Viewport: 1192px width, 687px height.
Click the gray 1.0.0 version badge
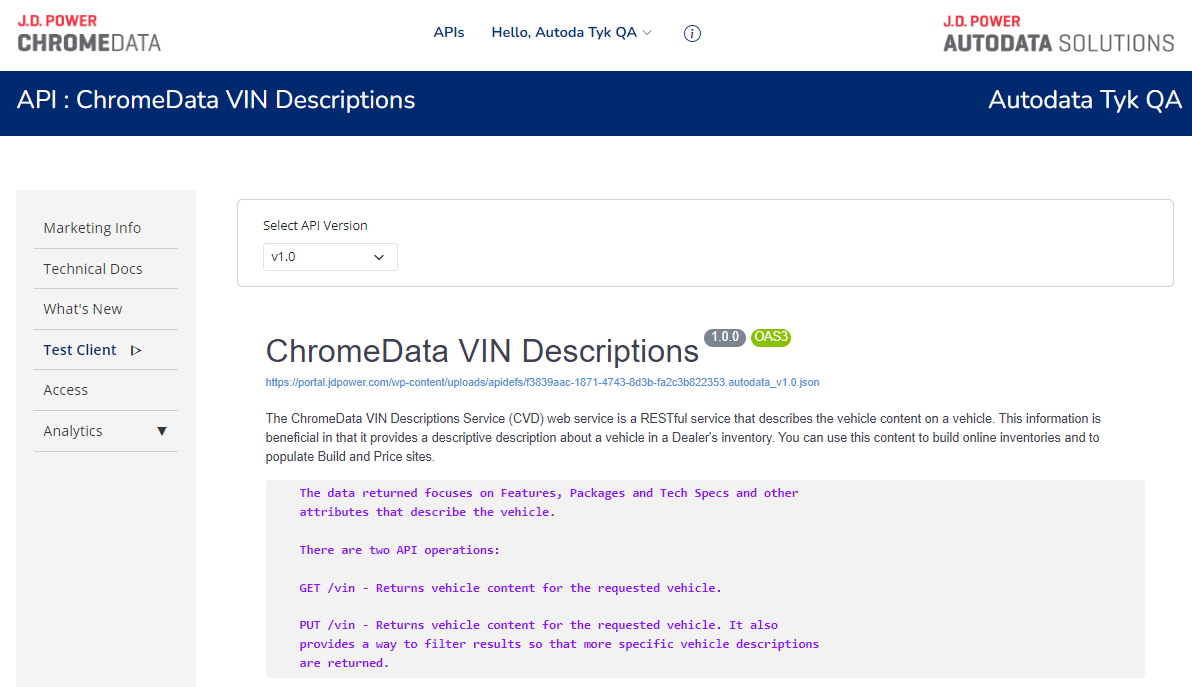(724, 337)
